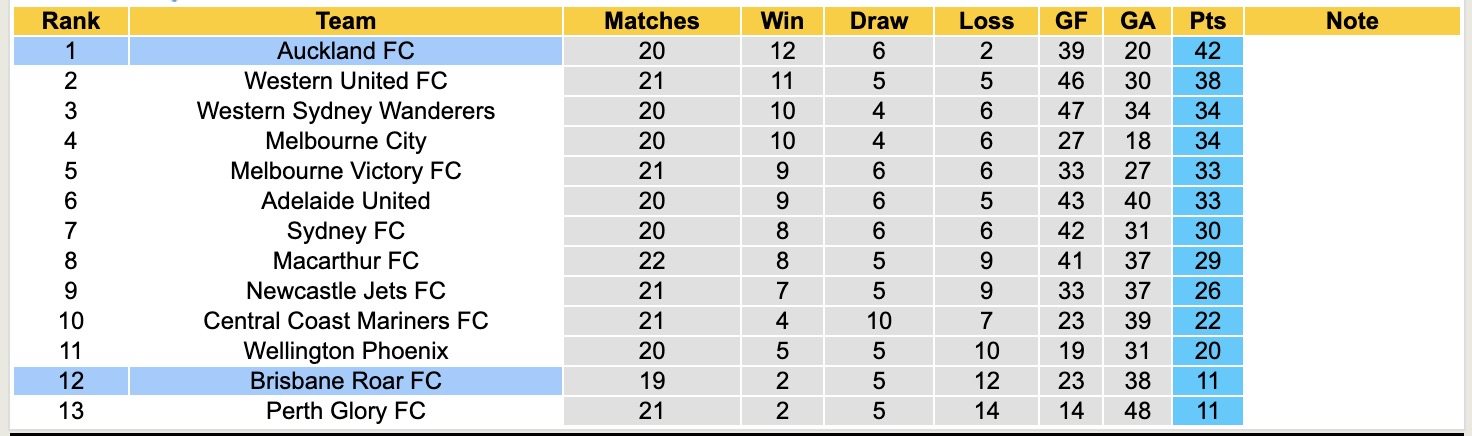Select Wellington Phoenix team name
The image size is (1472, 436).
pos(345,351)
